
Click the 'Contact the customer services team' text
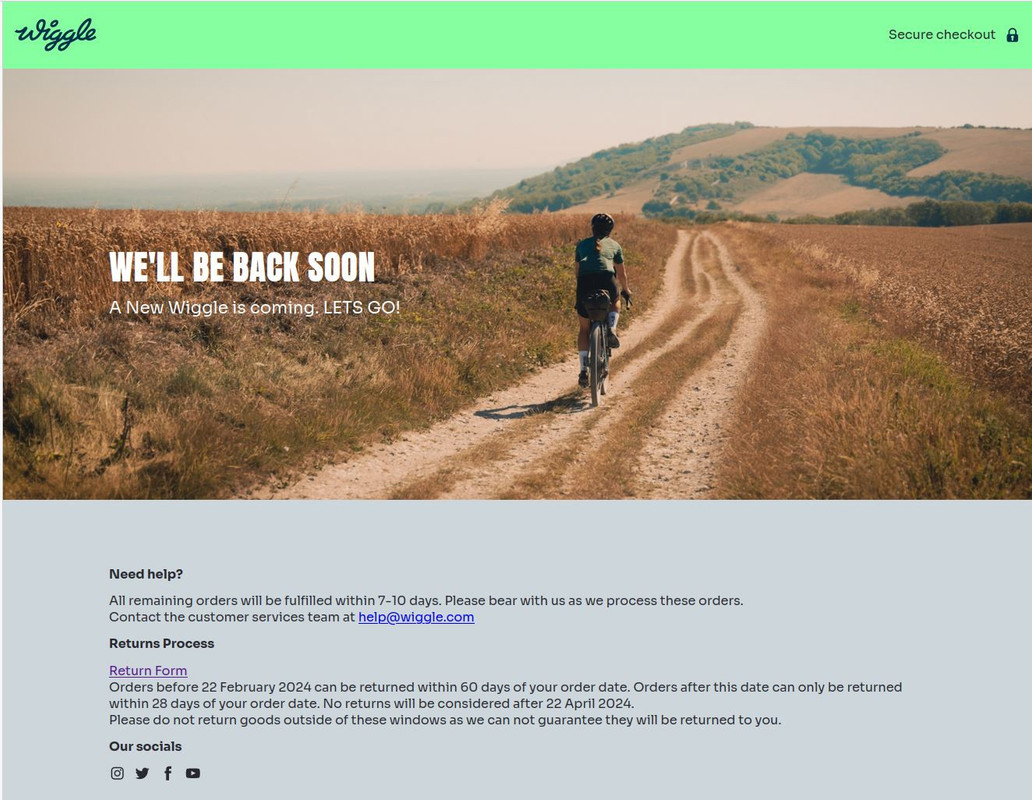pos(232,617)
